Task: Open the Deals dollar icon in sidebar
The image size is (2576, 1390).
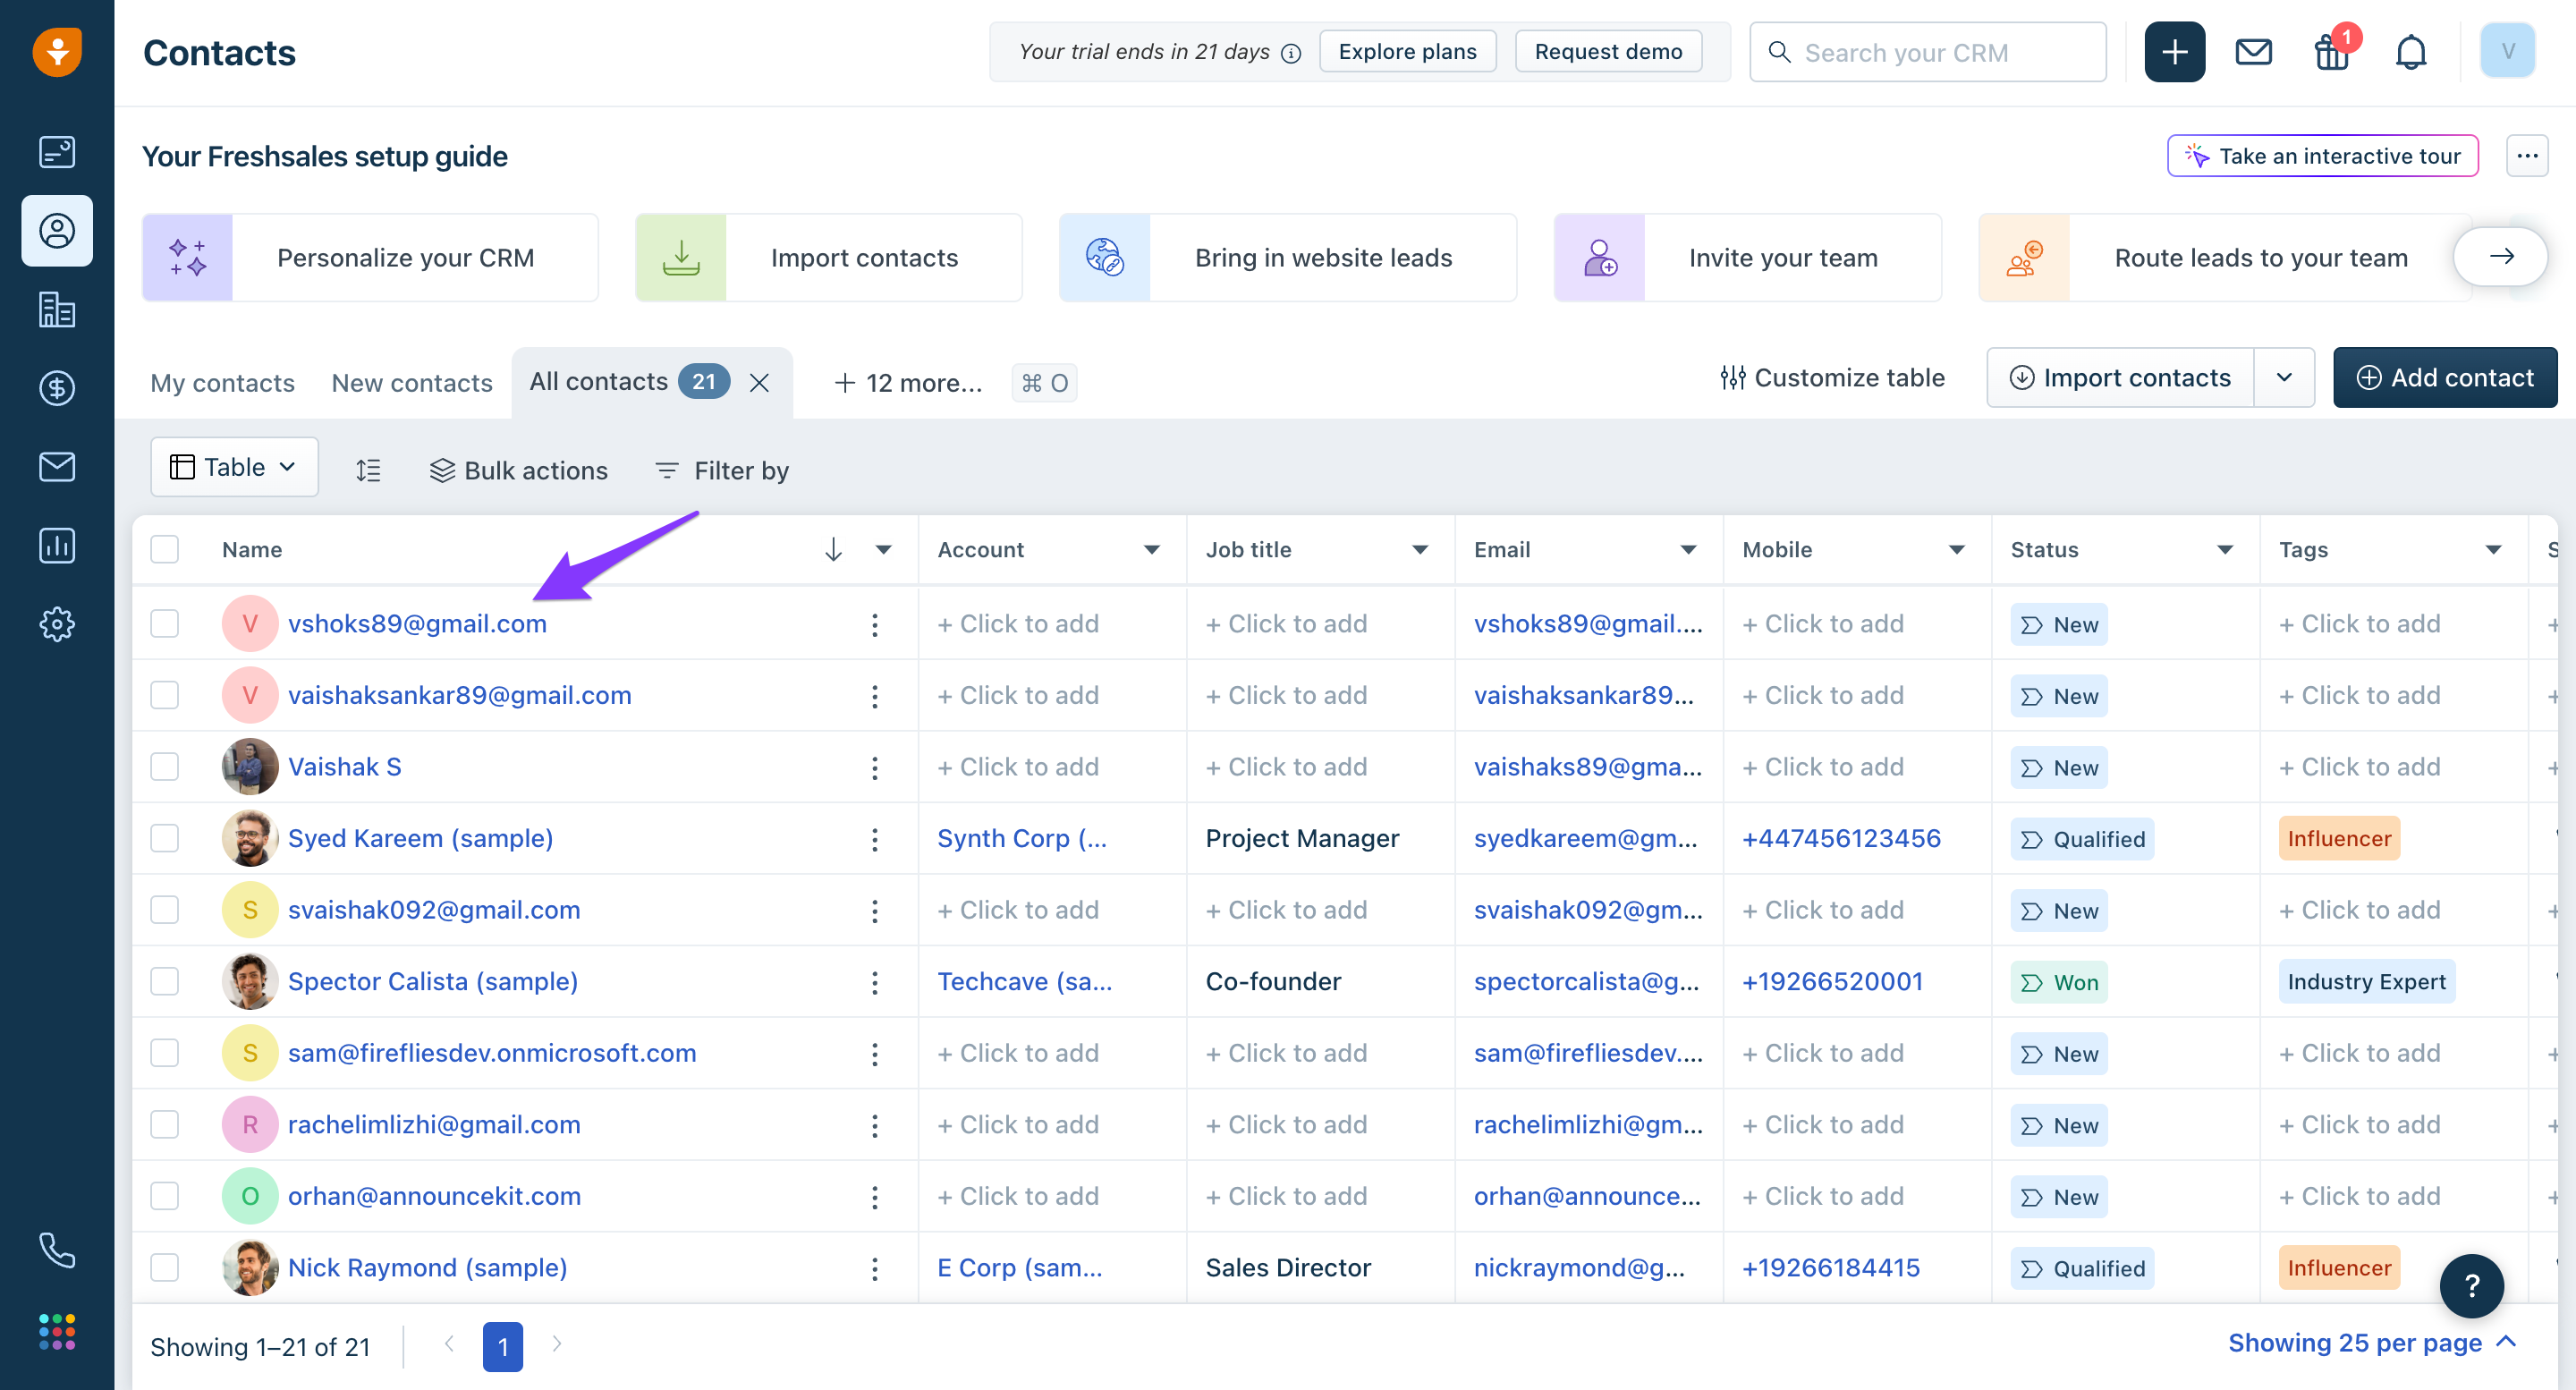Action: (57, 388)
